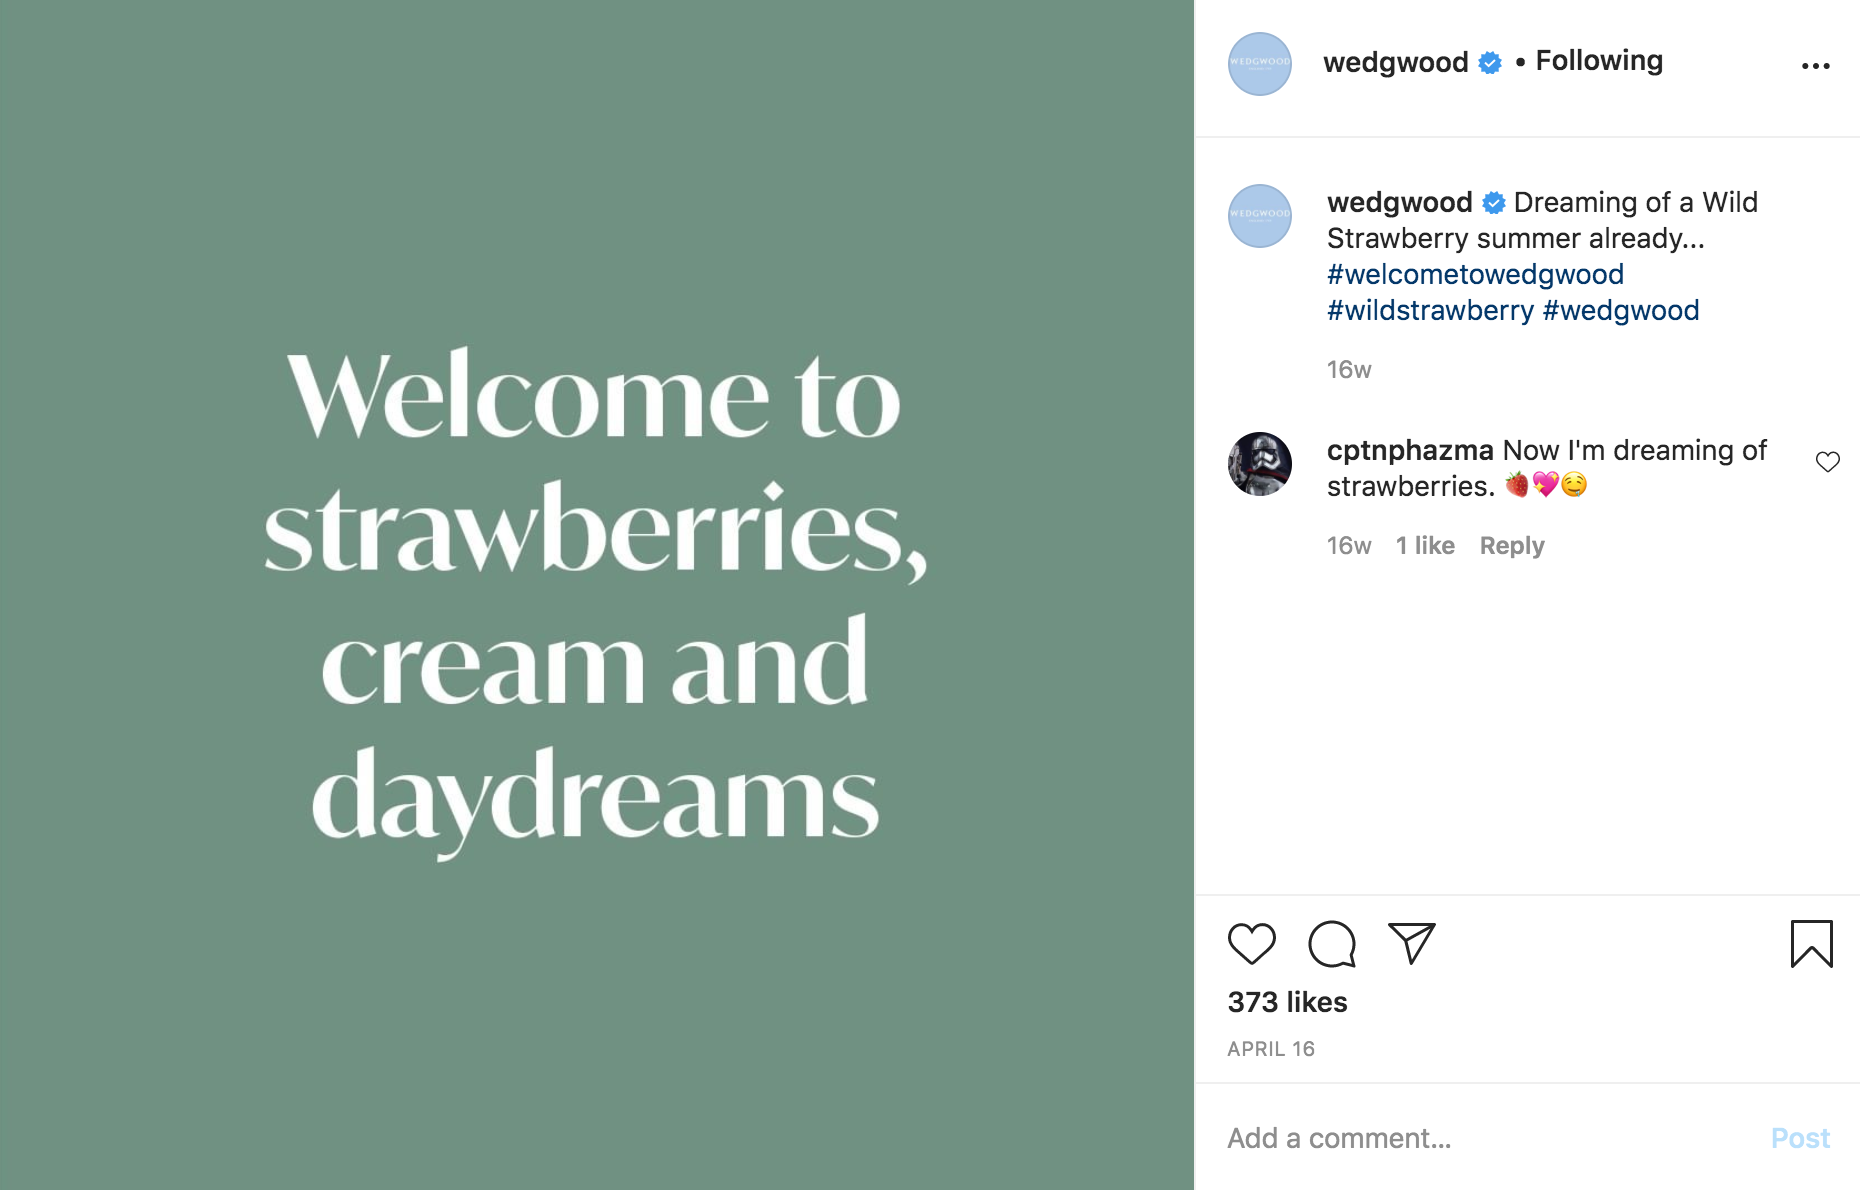Image resolution: width=1860 pixels, height=1190 pixels.
Task: Reply to cptnphazma's comment
Action: point(1511,546)
